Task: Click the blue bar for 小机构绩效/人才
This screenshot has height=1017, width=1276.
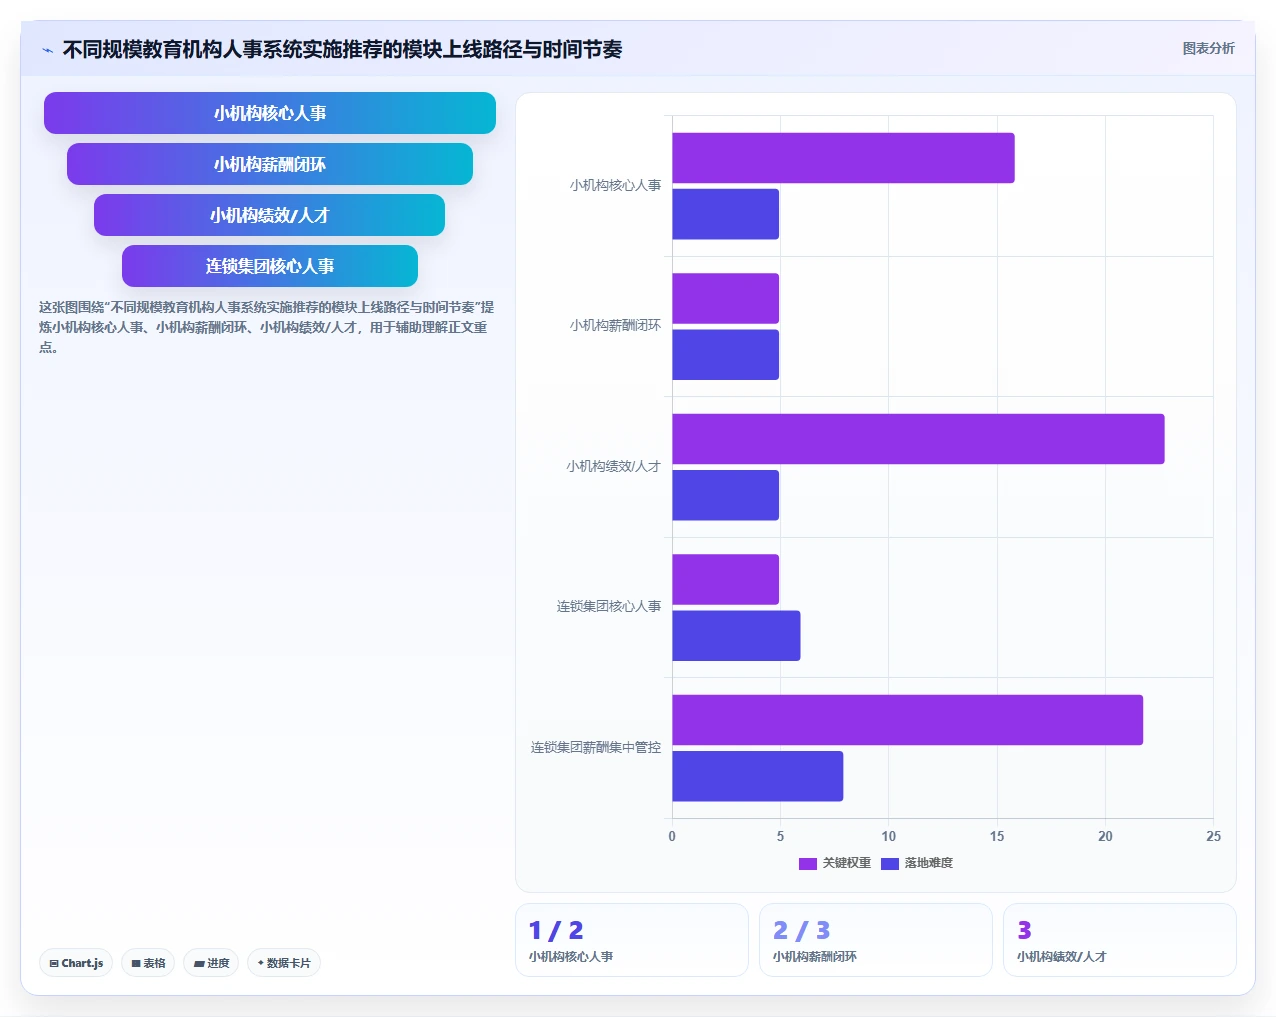Action: [725, 495]
